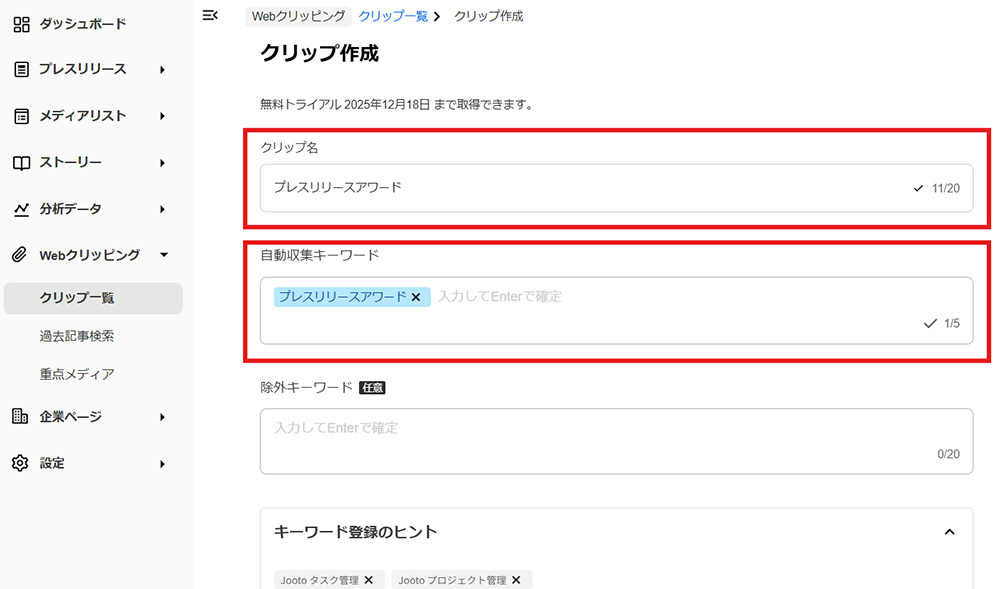This screenshot has height=589, width=1000.
Task: Click the Webクリッピング paperclip icon
Action: (x=20, y=254)
